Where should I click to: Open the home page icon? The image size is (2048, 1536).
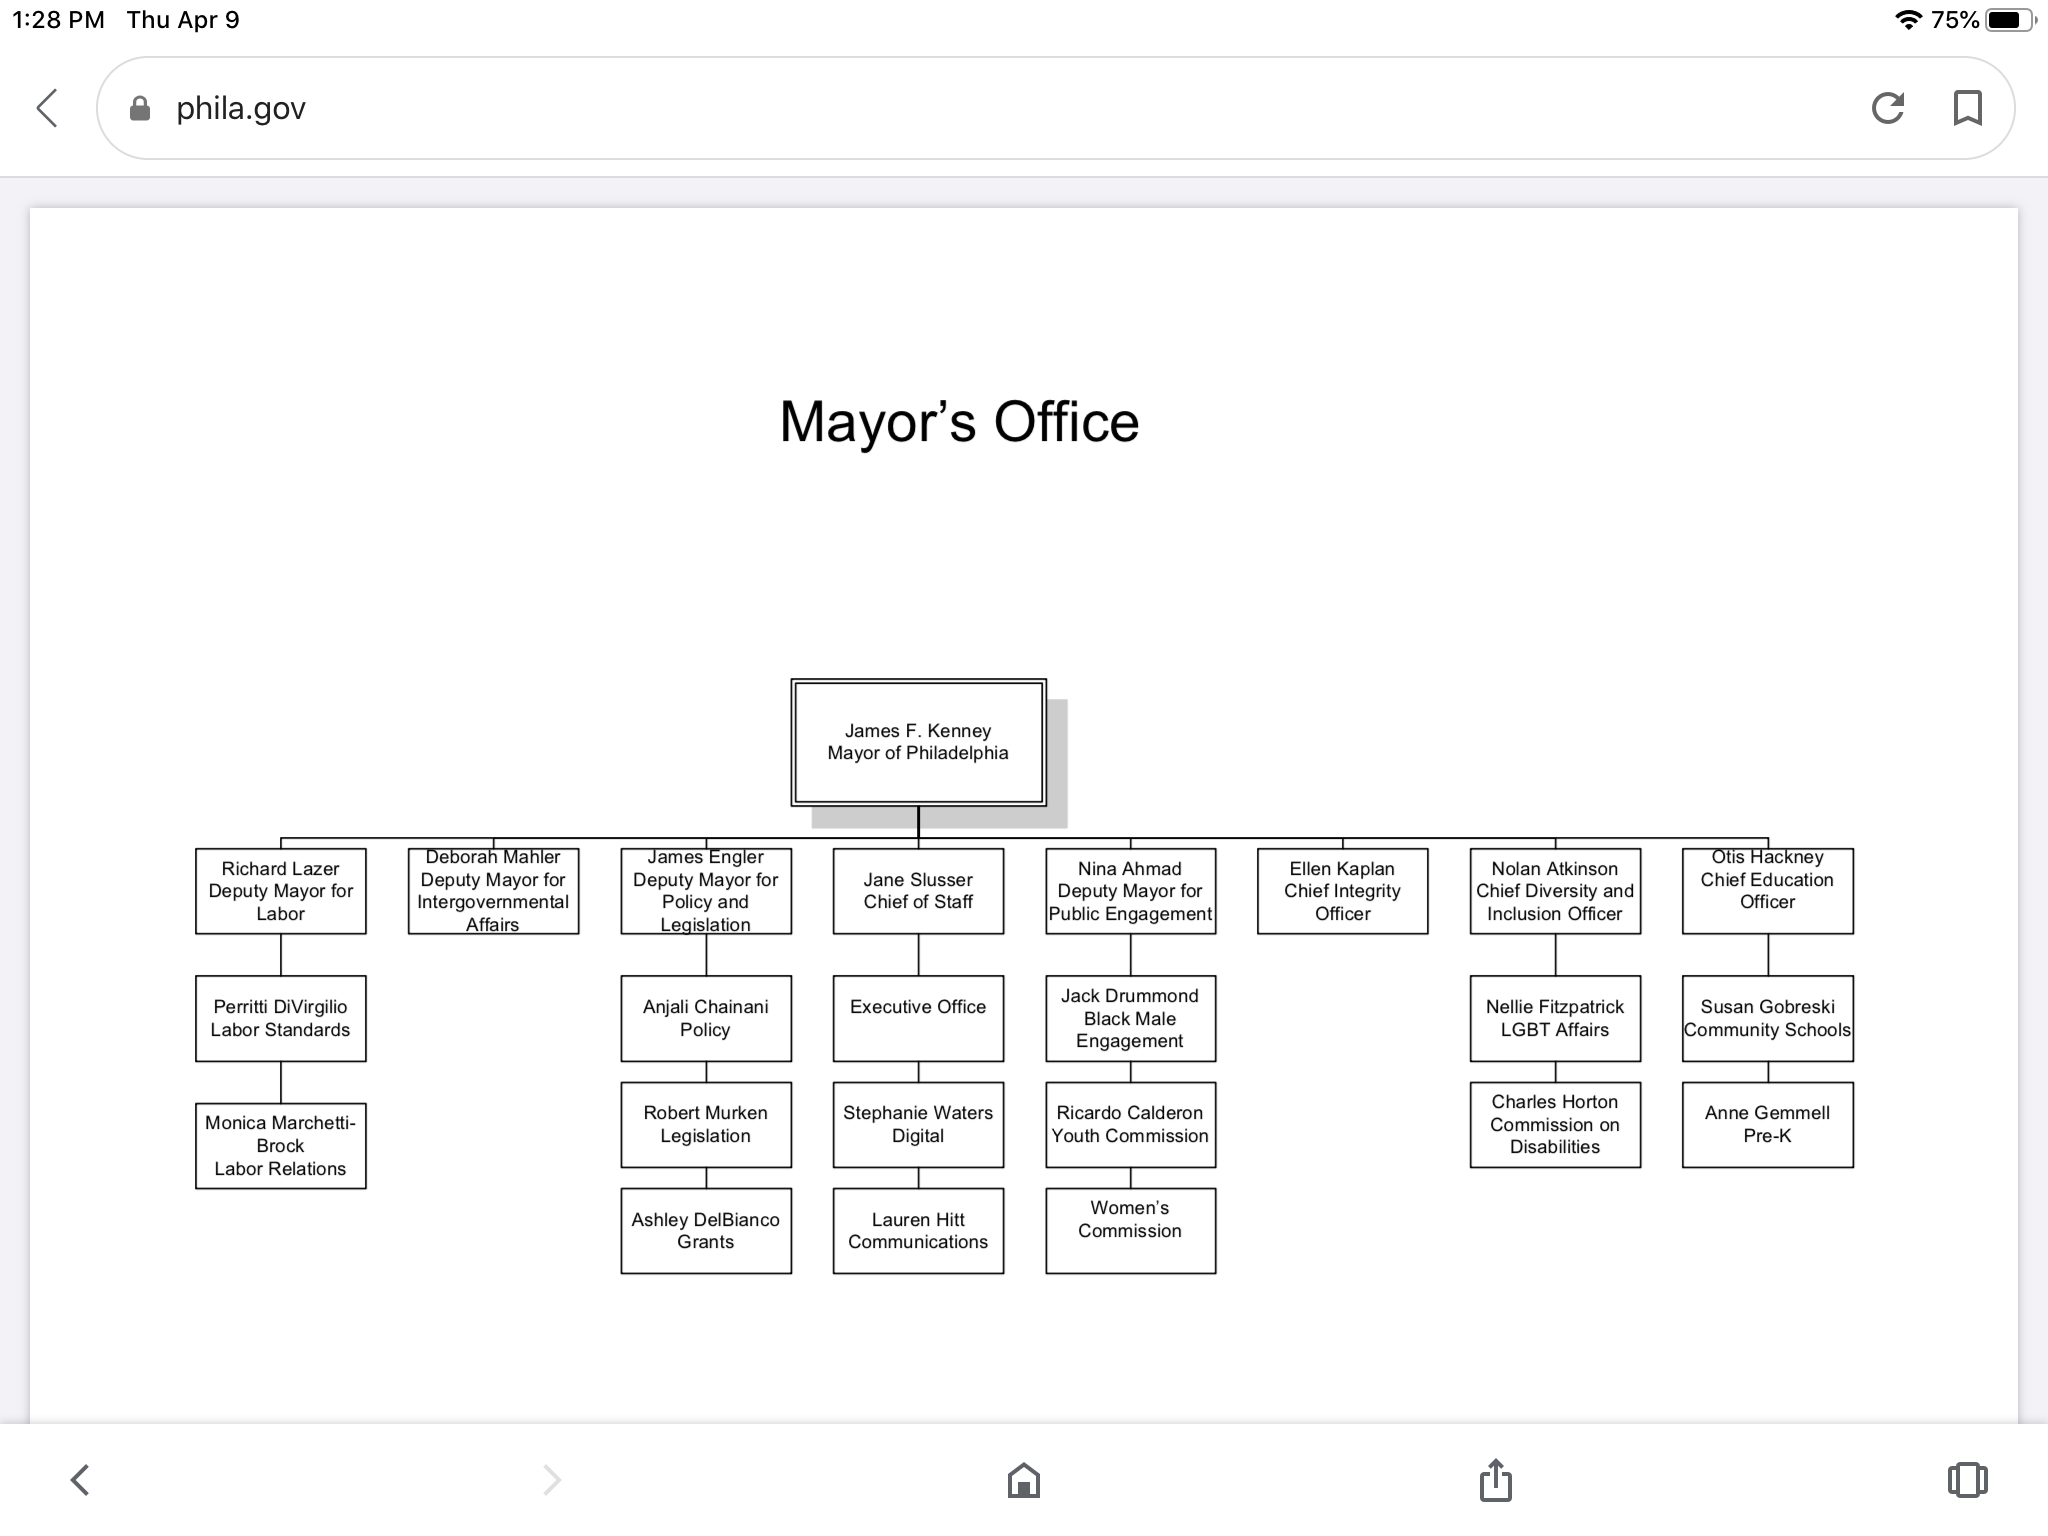(1023, 1479)
